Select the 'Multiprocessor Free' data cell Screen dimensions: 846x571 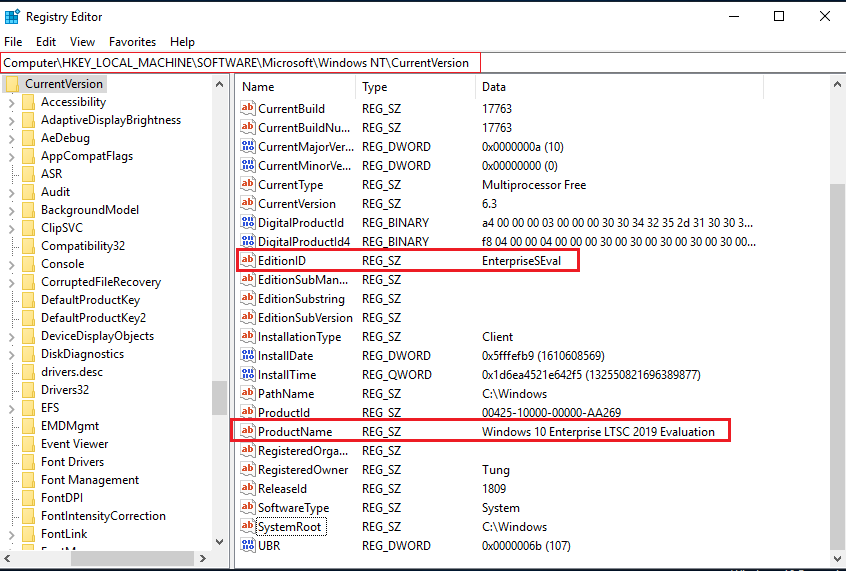pyautogui.click(x=534, y=185)
